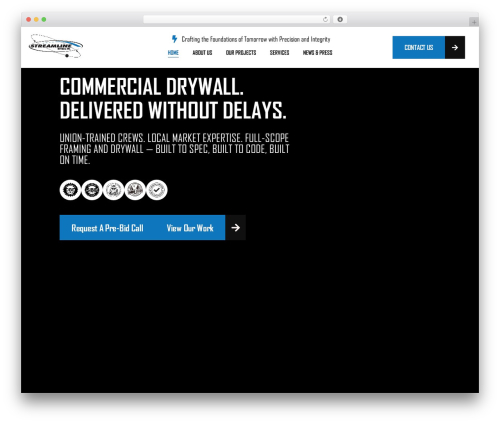500x423 pixels.
Task: Click the fourth certification badge
Action: coord(135,190)
